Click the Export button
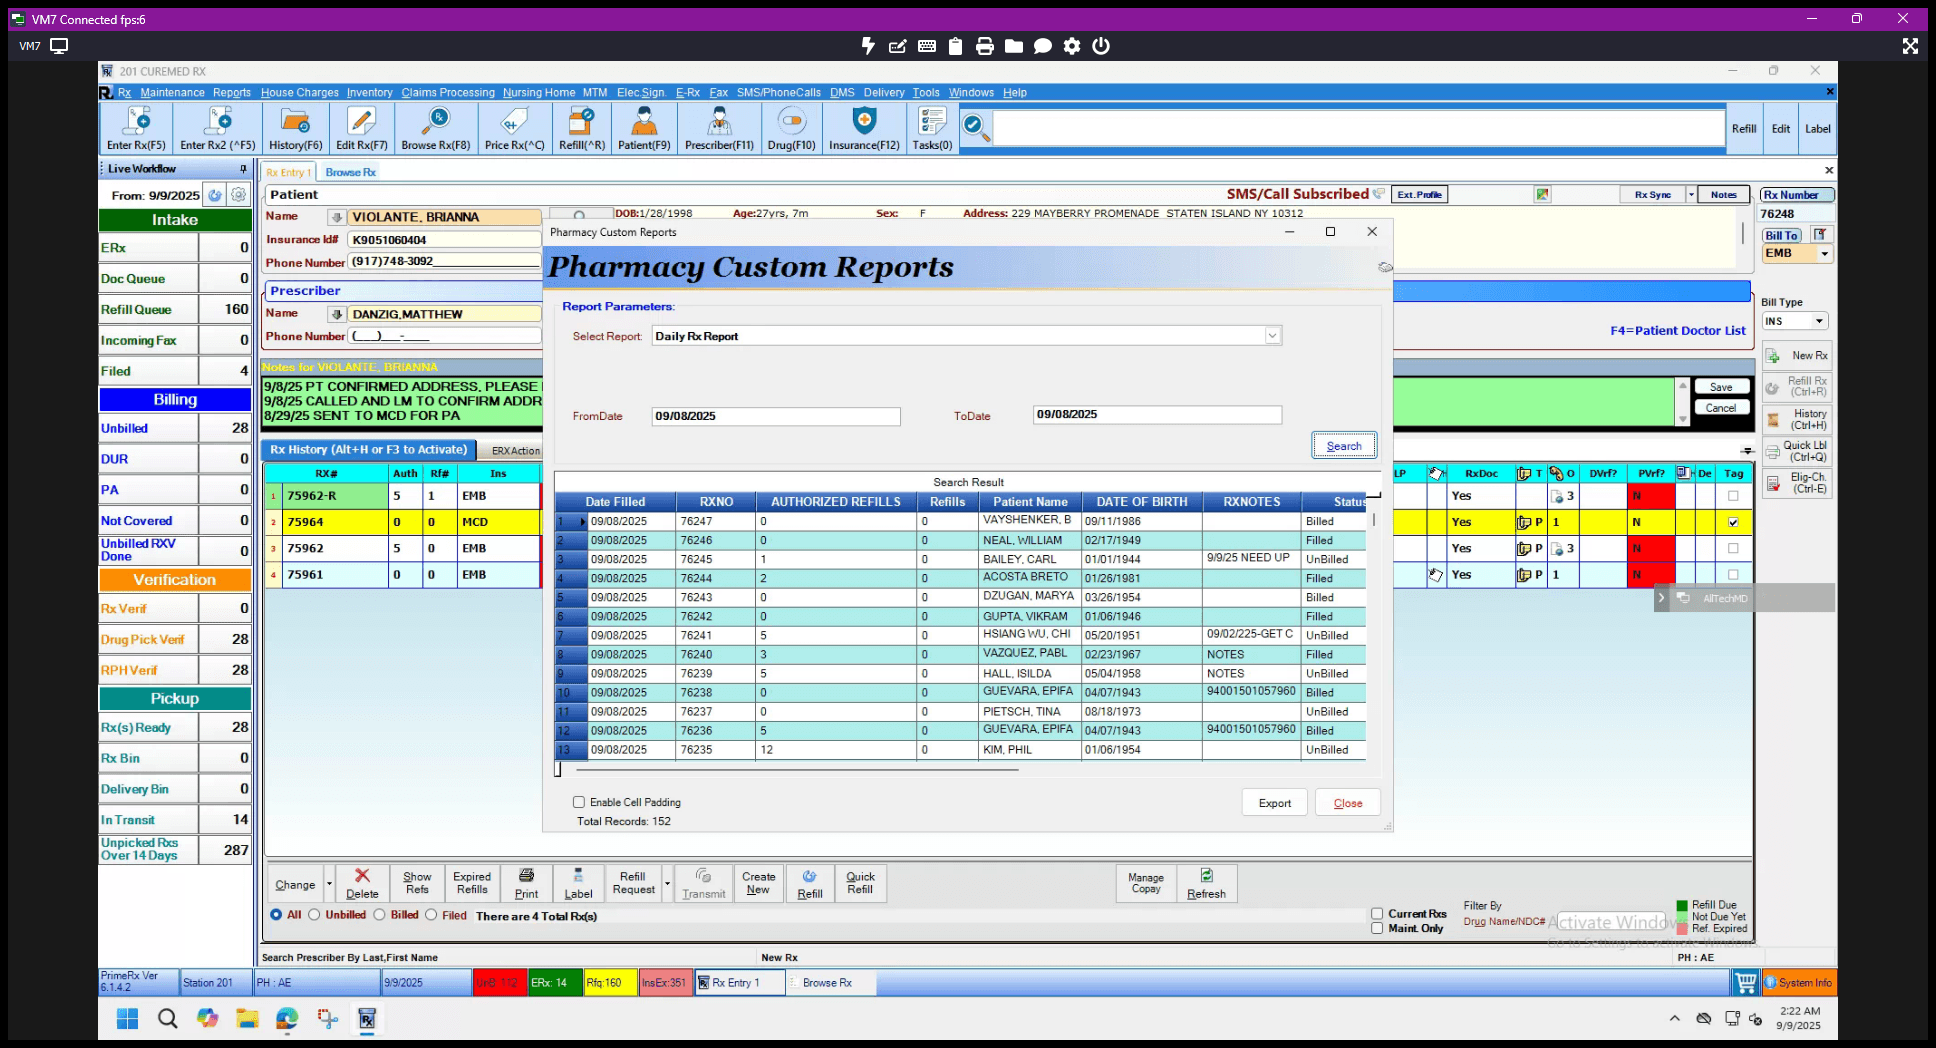The height and width of the screenshot is (1048, 1936). pyautogui.click(x=1275, y=803)
